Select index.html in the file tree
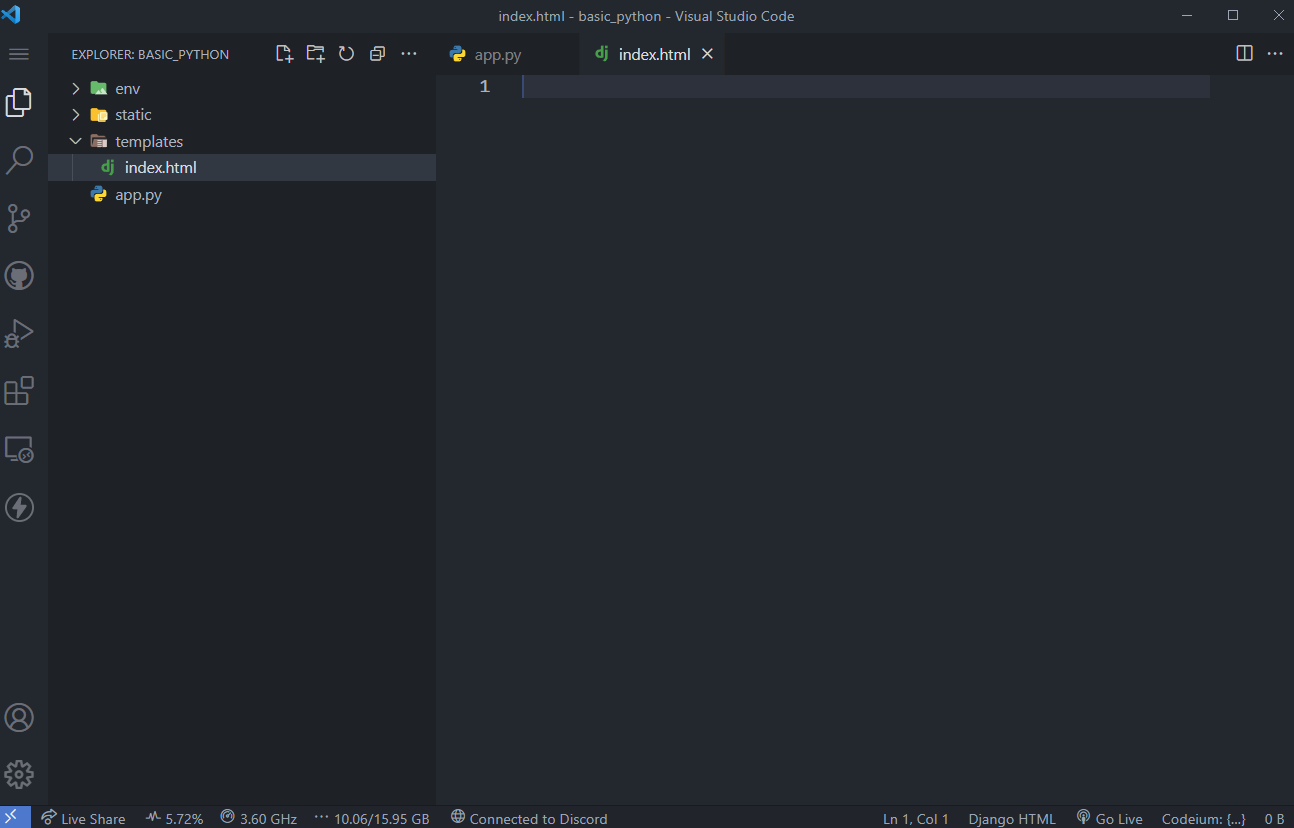Screen dimensions: 1294x828 tap(242, 167)
